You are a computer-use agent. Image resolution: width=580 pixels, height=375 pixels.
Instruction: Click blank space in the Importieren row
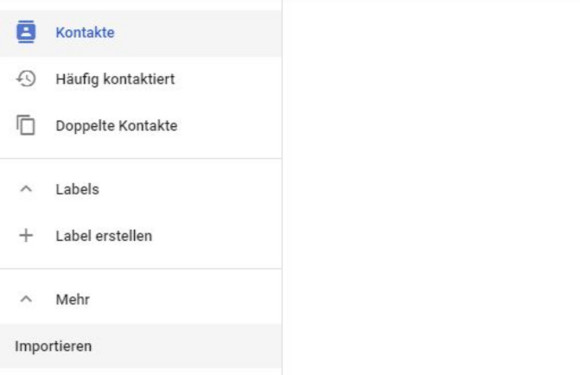click(x=185, y=346)
